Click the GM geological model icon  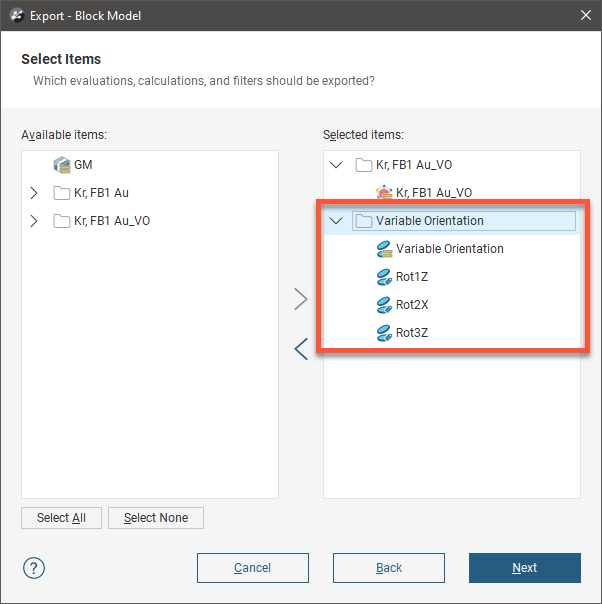tap(61, 165)
